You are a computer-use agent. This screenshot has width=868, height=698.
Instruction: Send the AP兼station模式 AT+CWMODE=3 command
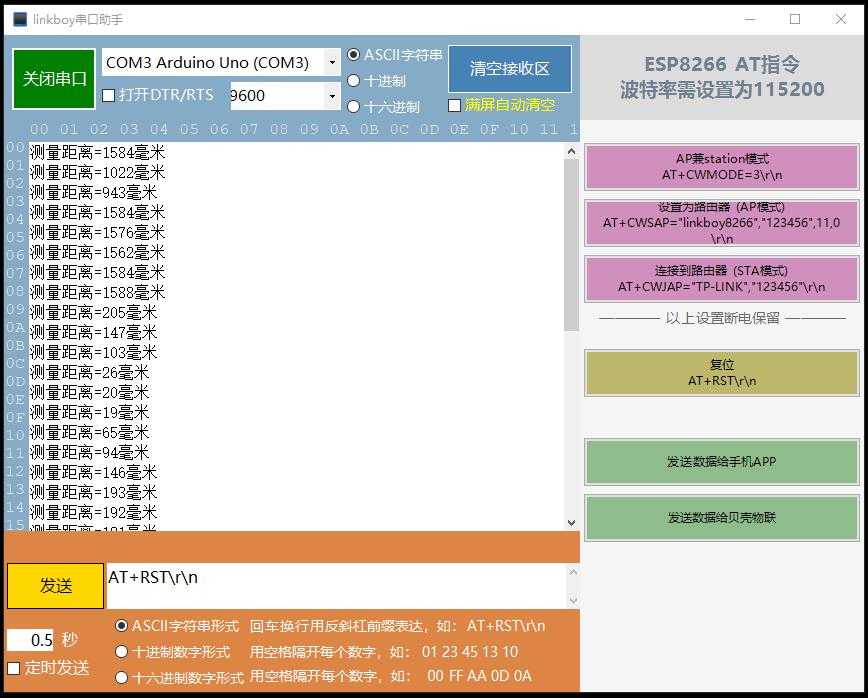pos(721,167)
